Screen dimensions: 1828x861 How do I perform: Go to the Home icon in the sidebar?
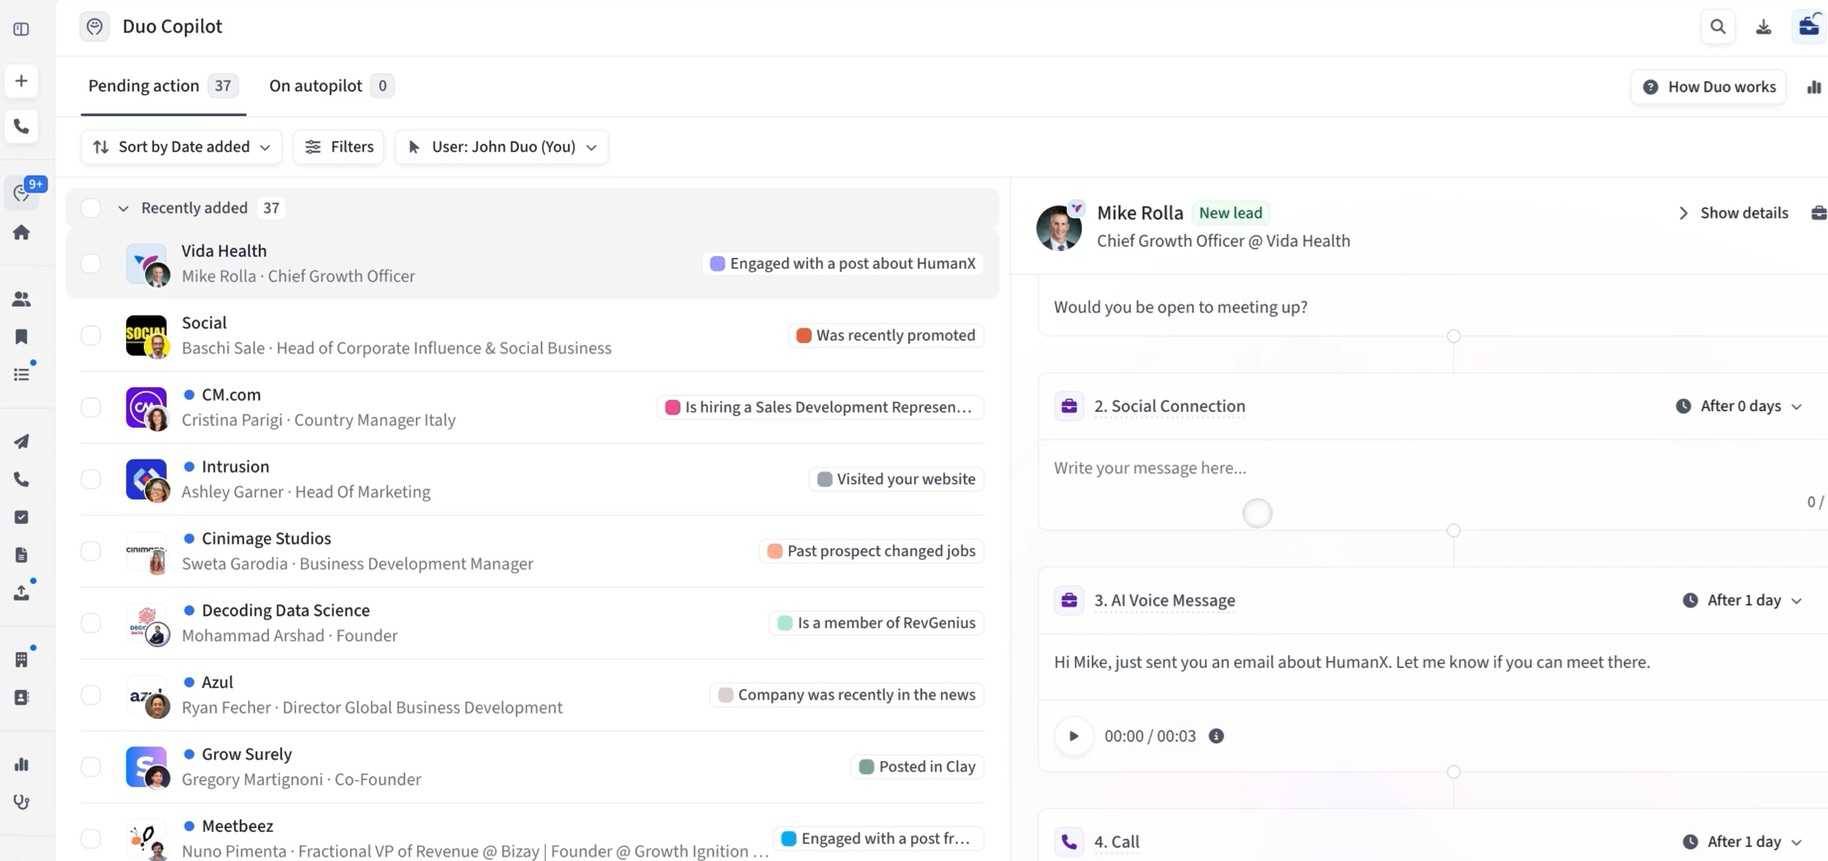click(21, 232)
